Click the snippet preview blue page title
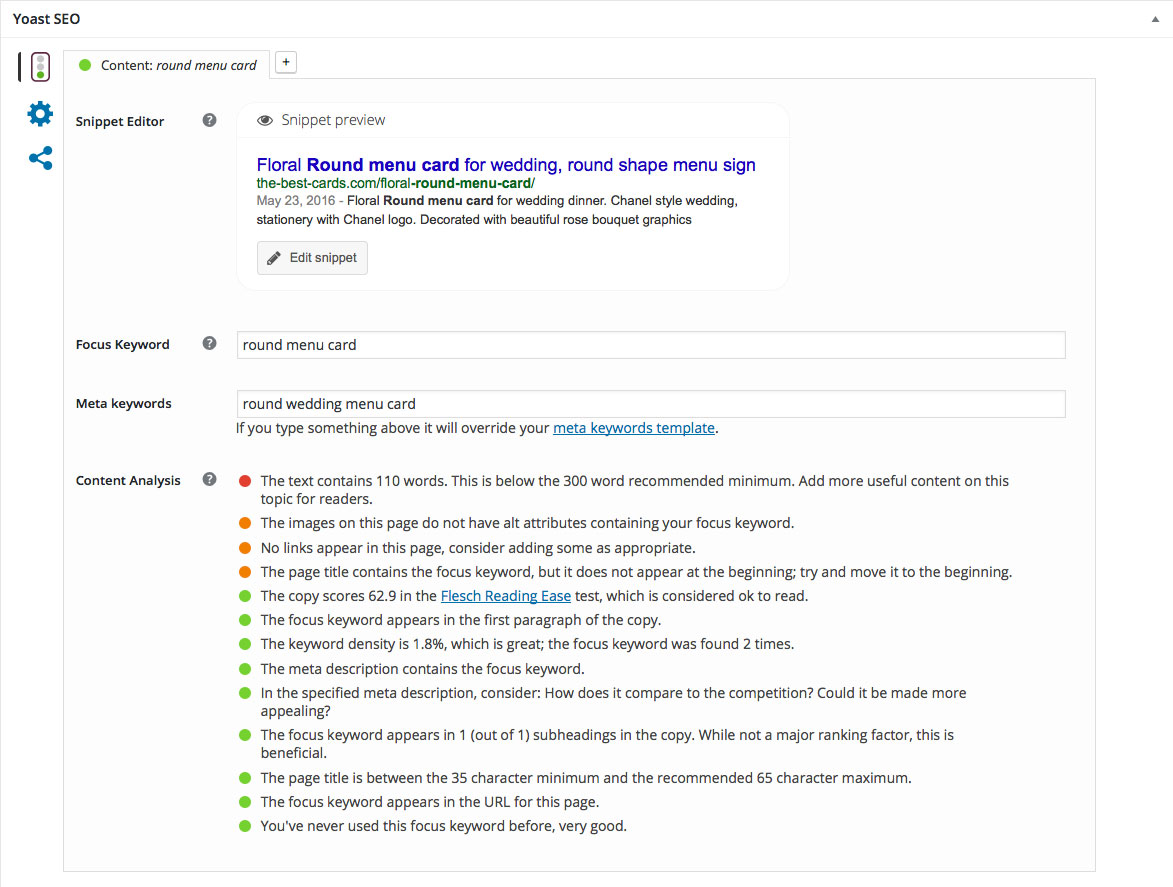This screenshot has width=1173, height=887. tap(506, 165)
